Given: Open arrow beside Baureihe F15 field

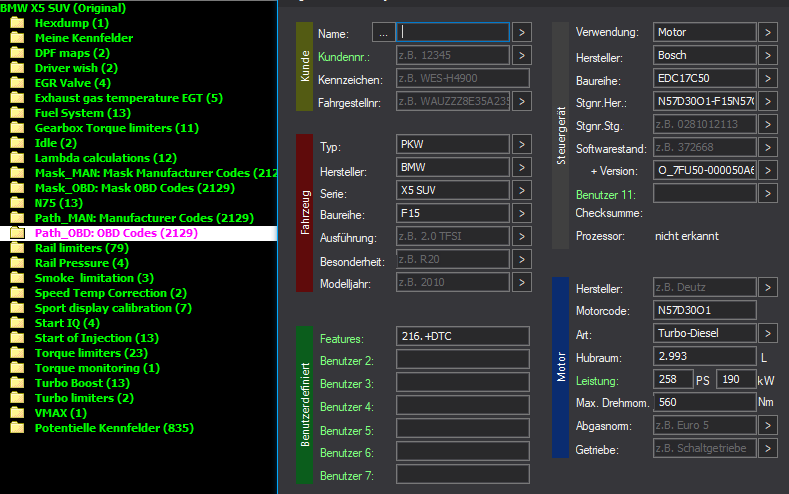Looking at the screenshot, I should 522,213.
